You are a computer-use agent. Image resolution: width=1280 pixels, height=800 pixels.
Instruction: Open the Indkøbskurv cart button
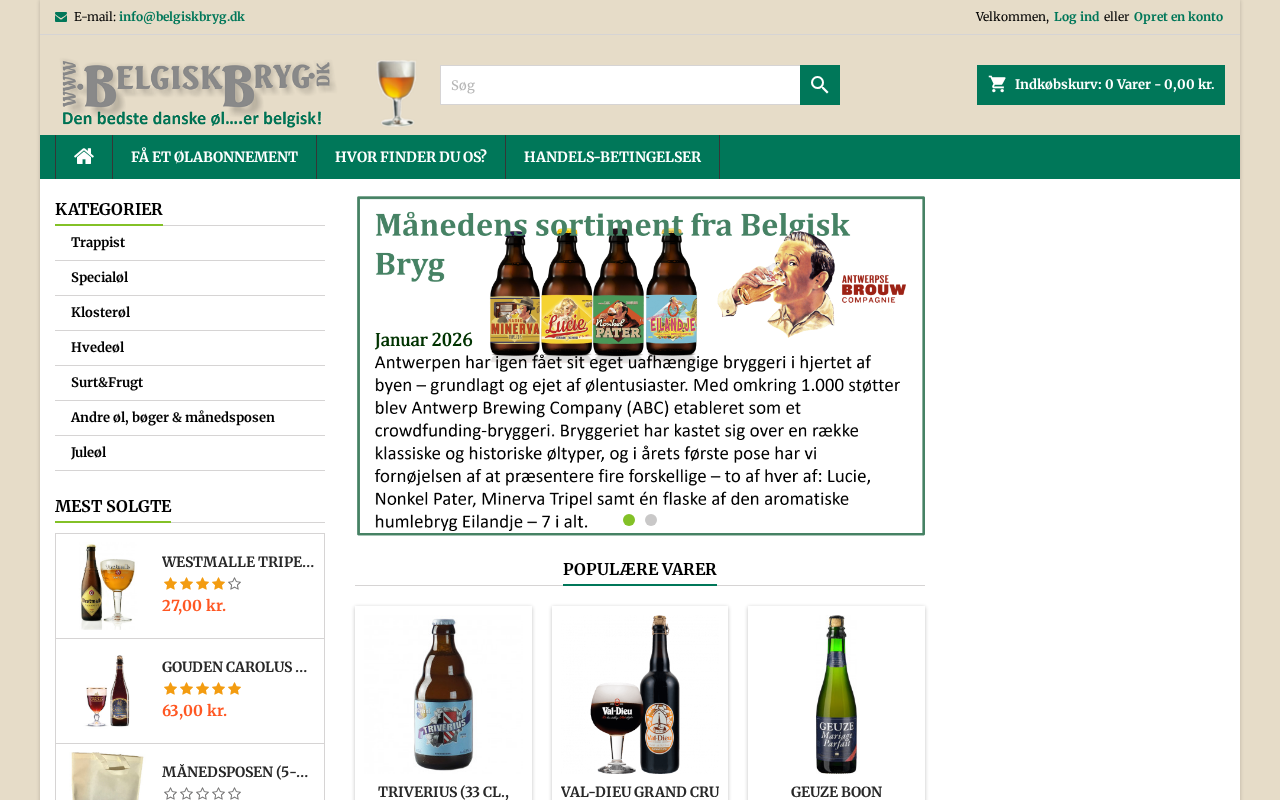point(1101,85)
